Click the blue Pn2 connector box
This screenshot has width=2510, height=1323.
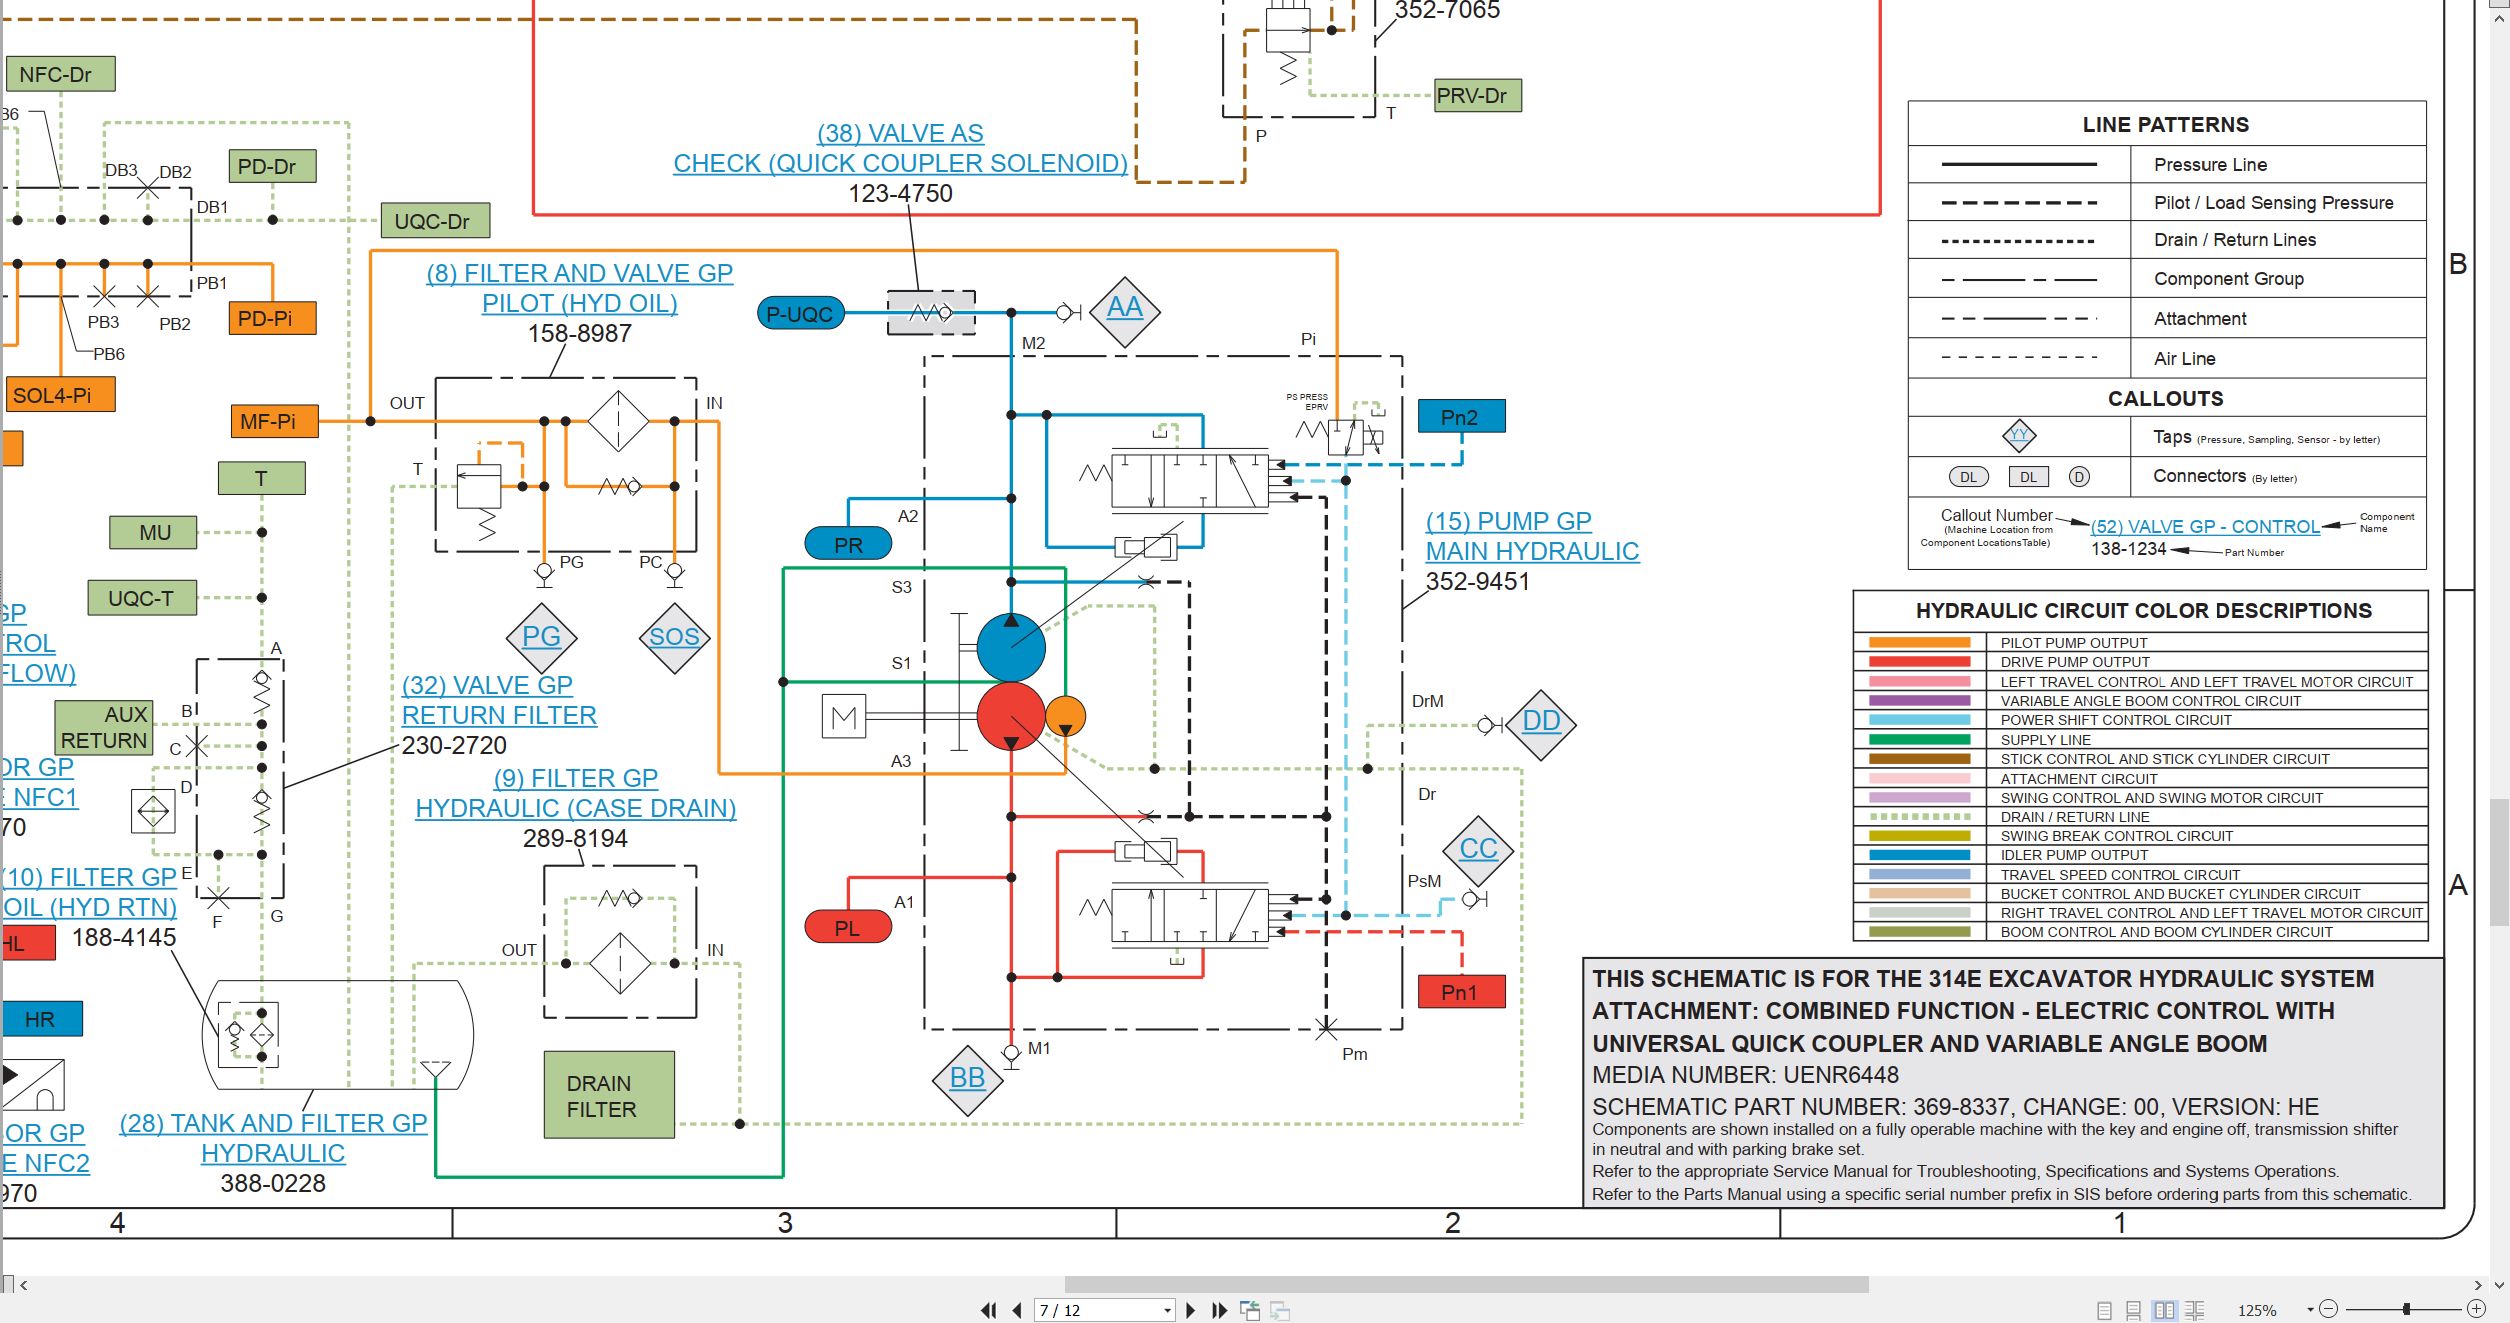click(1461, 417)
